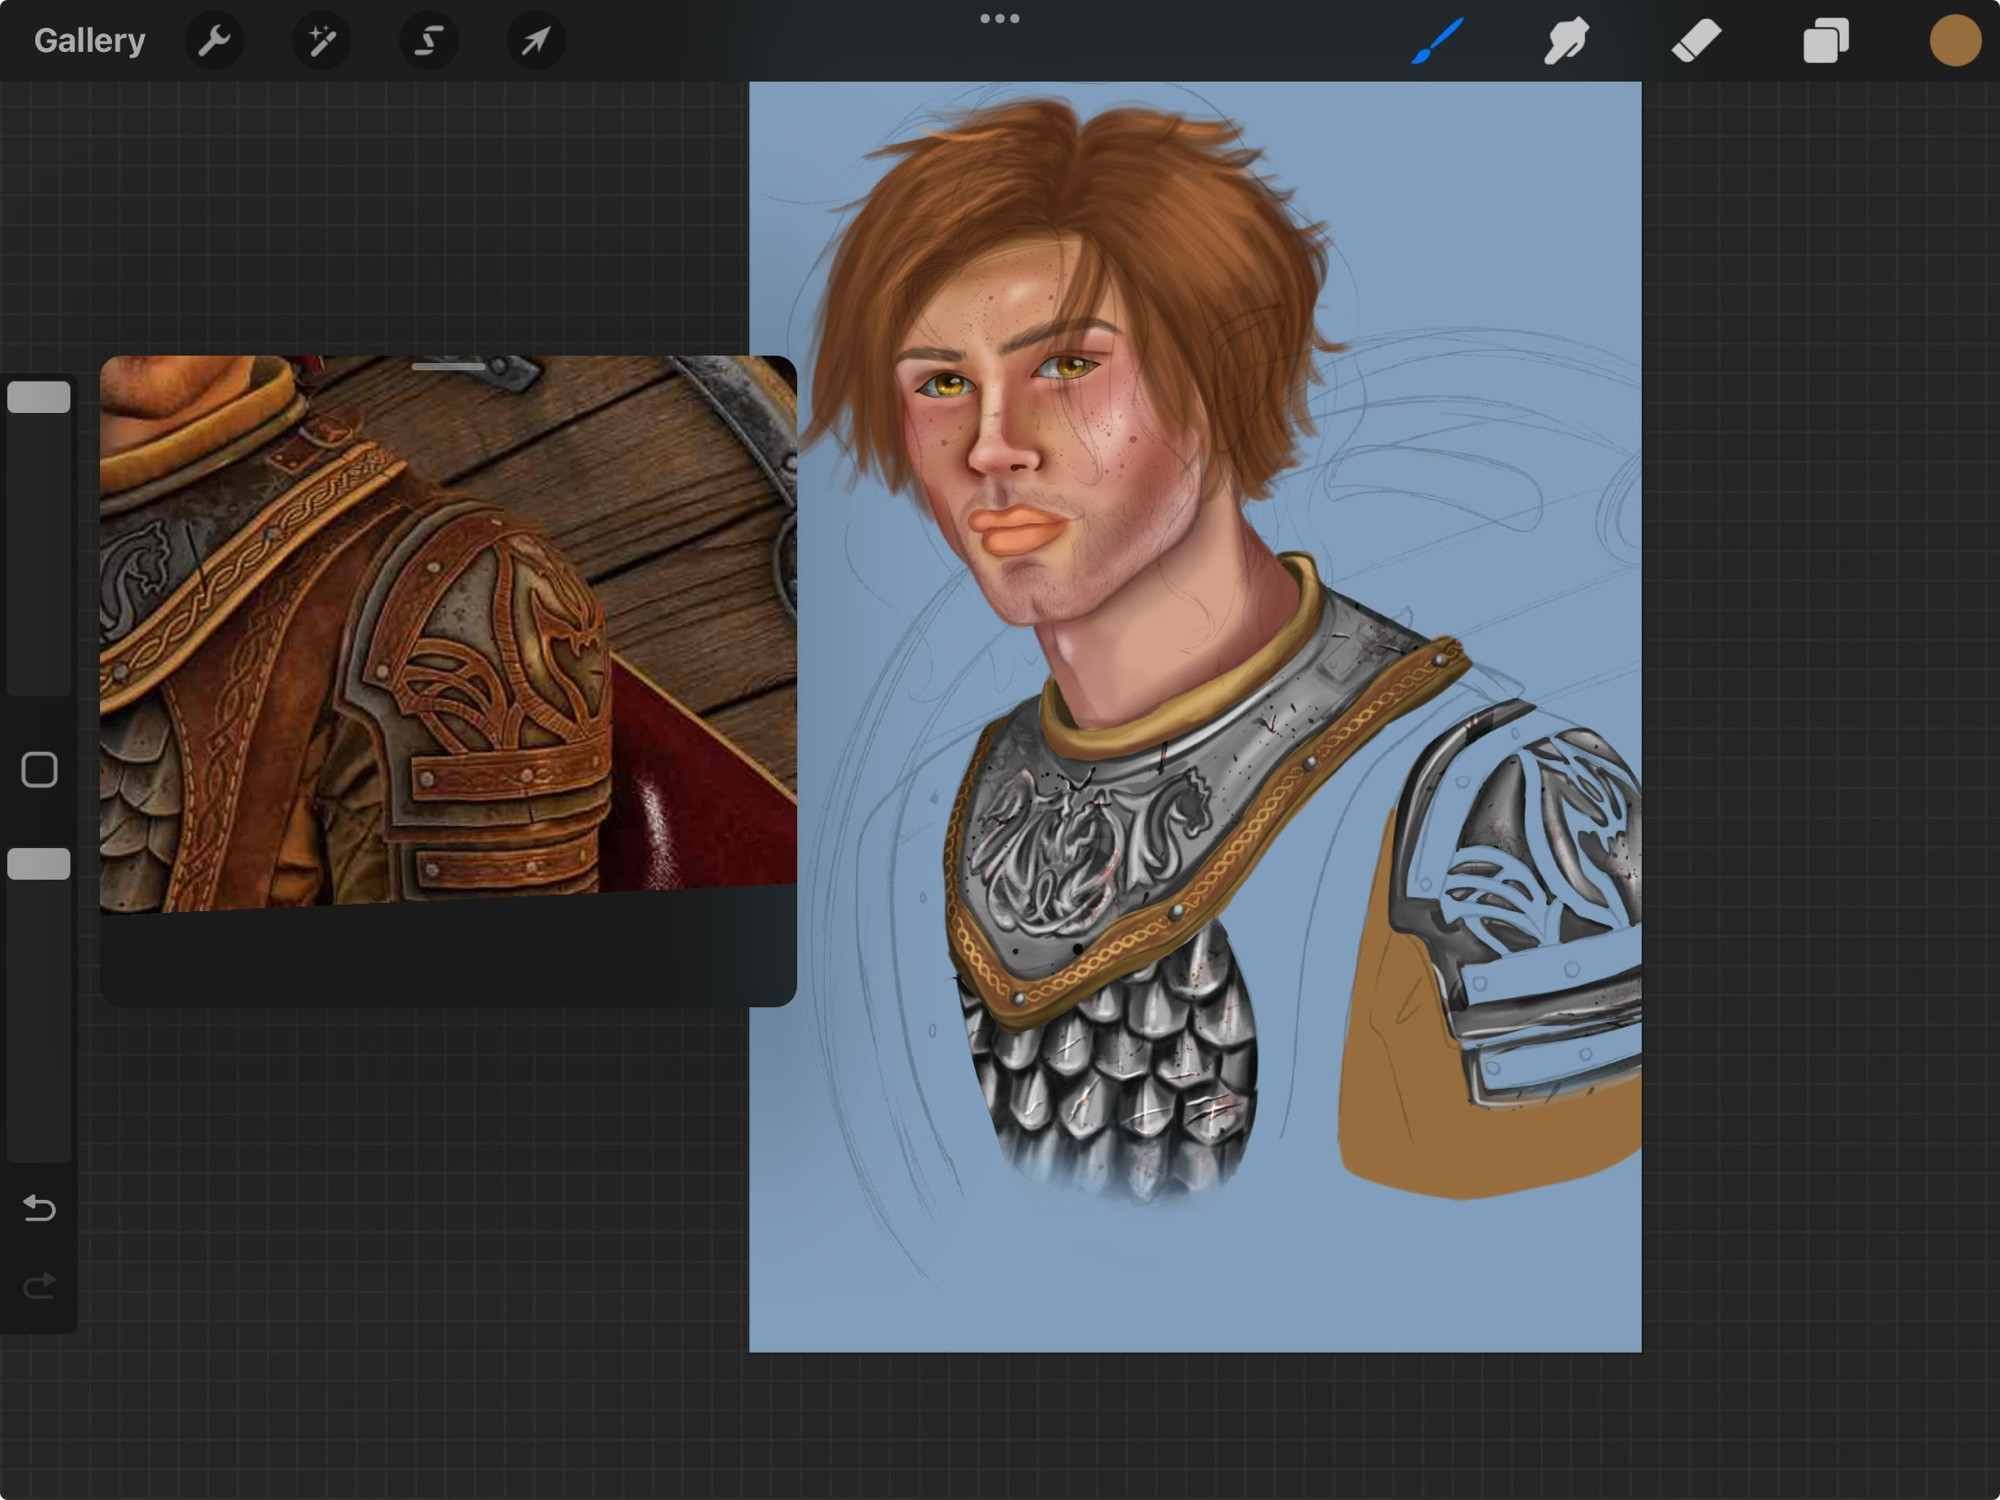Select the Paint brush tool

[1438, 41]
